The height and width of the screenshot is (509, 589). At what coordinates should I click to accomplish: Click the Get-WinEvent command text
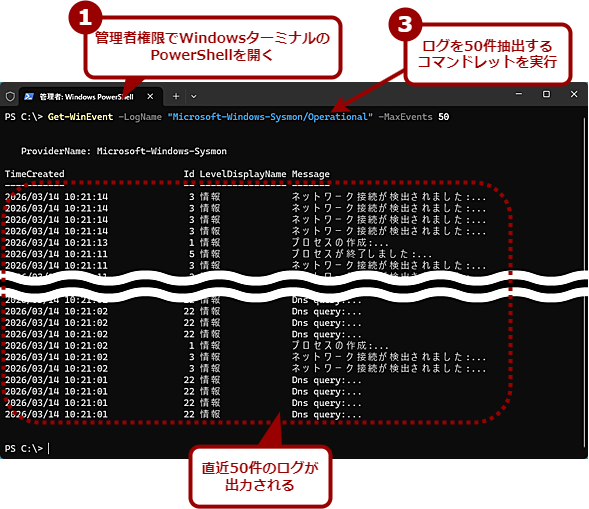coord(80,117)
